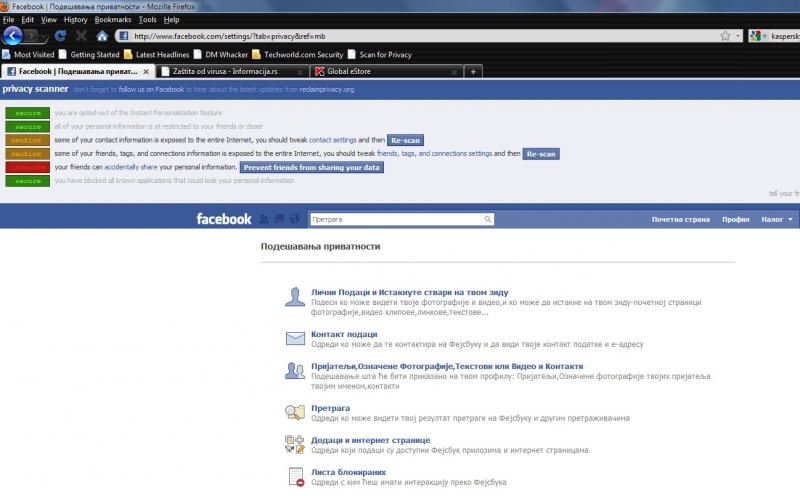Click the magnifier search button
Screen dimensions: 800x496
487,219
